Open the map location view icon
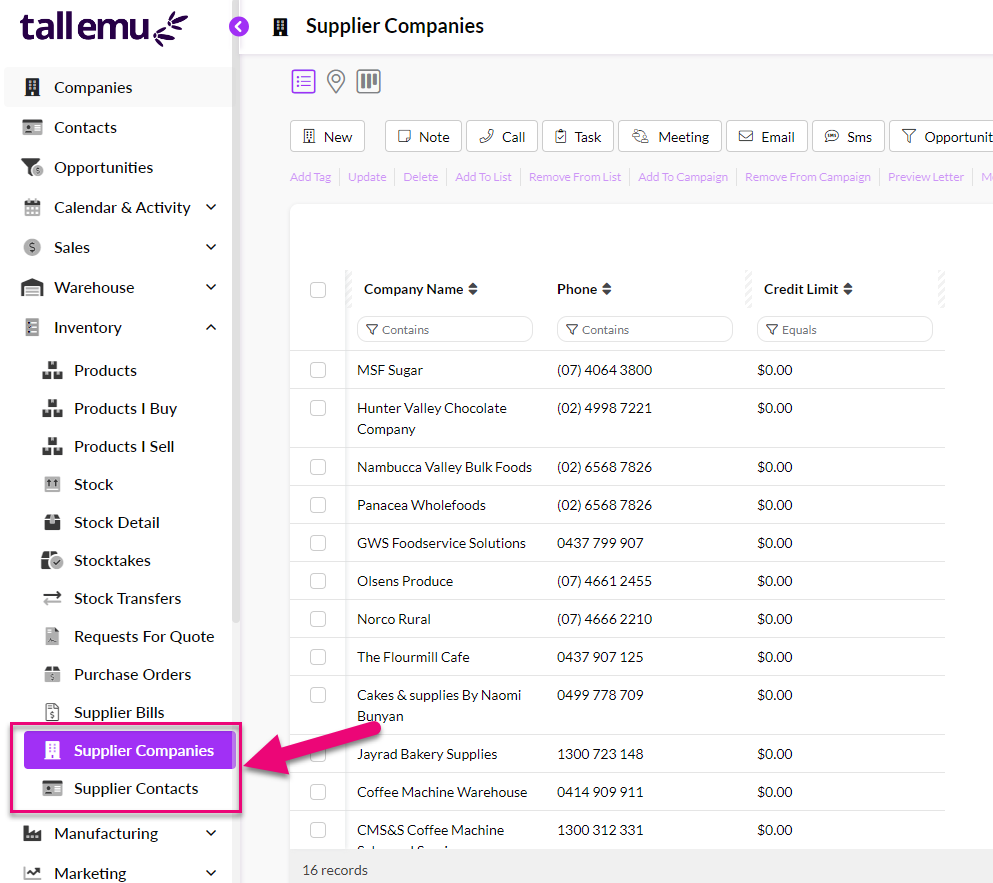Screen dimensions: 993x883 point(336,82)
